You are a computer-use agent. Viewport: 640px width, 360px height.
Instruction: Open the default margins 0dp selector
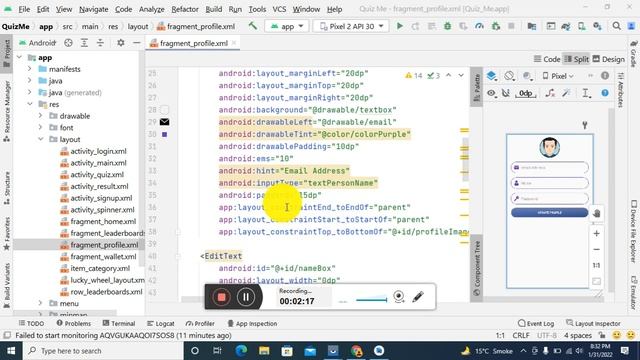(x=526, y=93)
